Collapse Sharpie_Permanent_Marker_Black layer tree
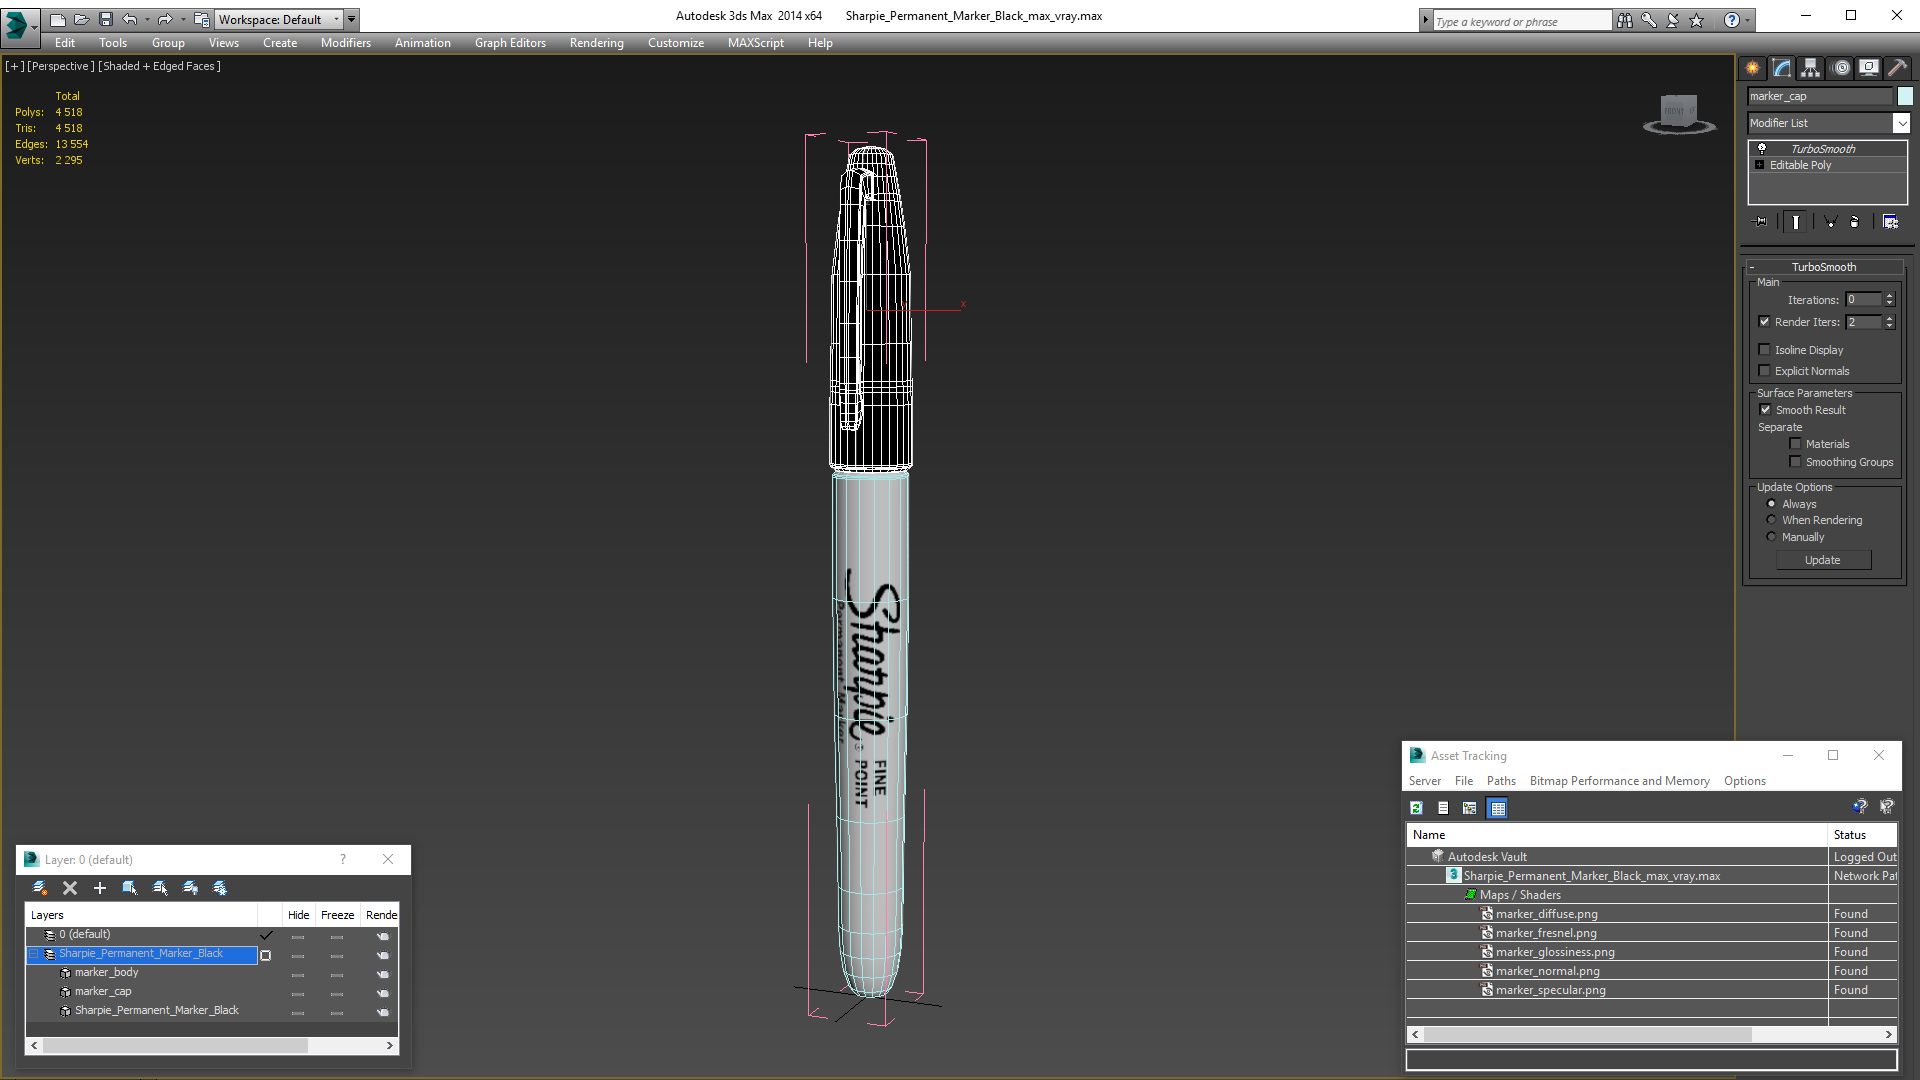This screenshot has height=1080, width=1920. pos(33,954)
